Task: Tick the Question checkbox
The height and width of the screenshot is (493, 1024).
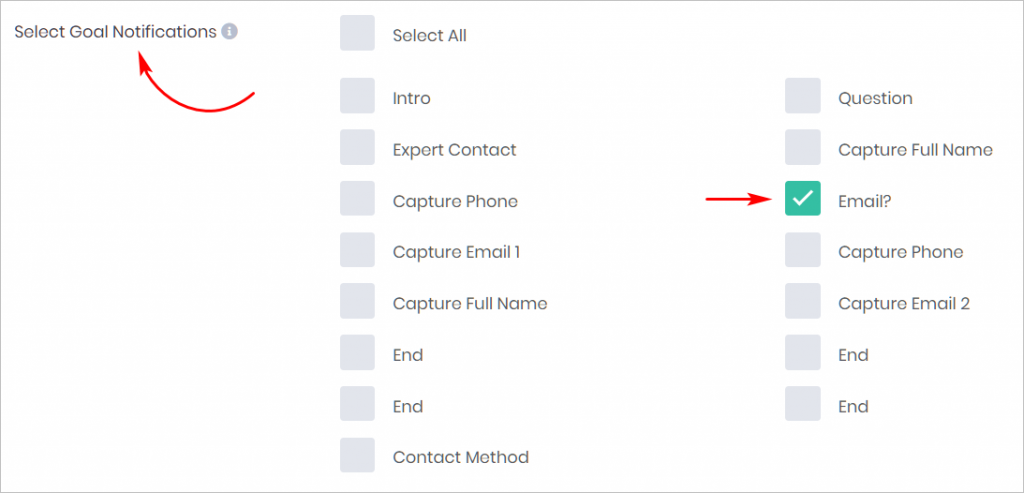Action: [803, 96]
